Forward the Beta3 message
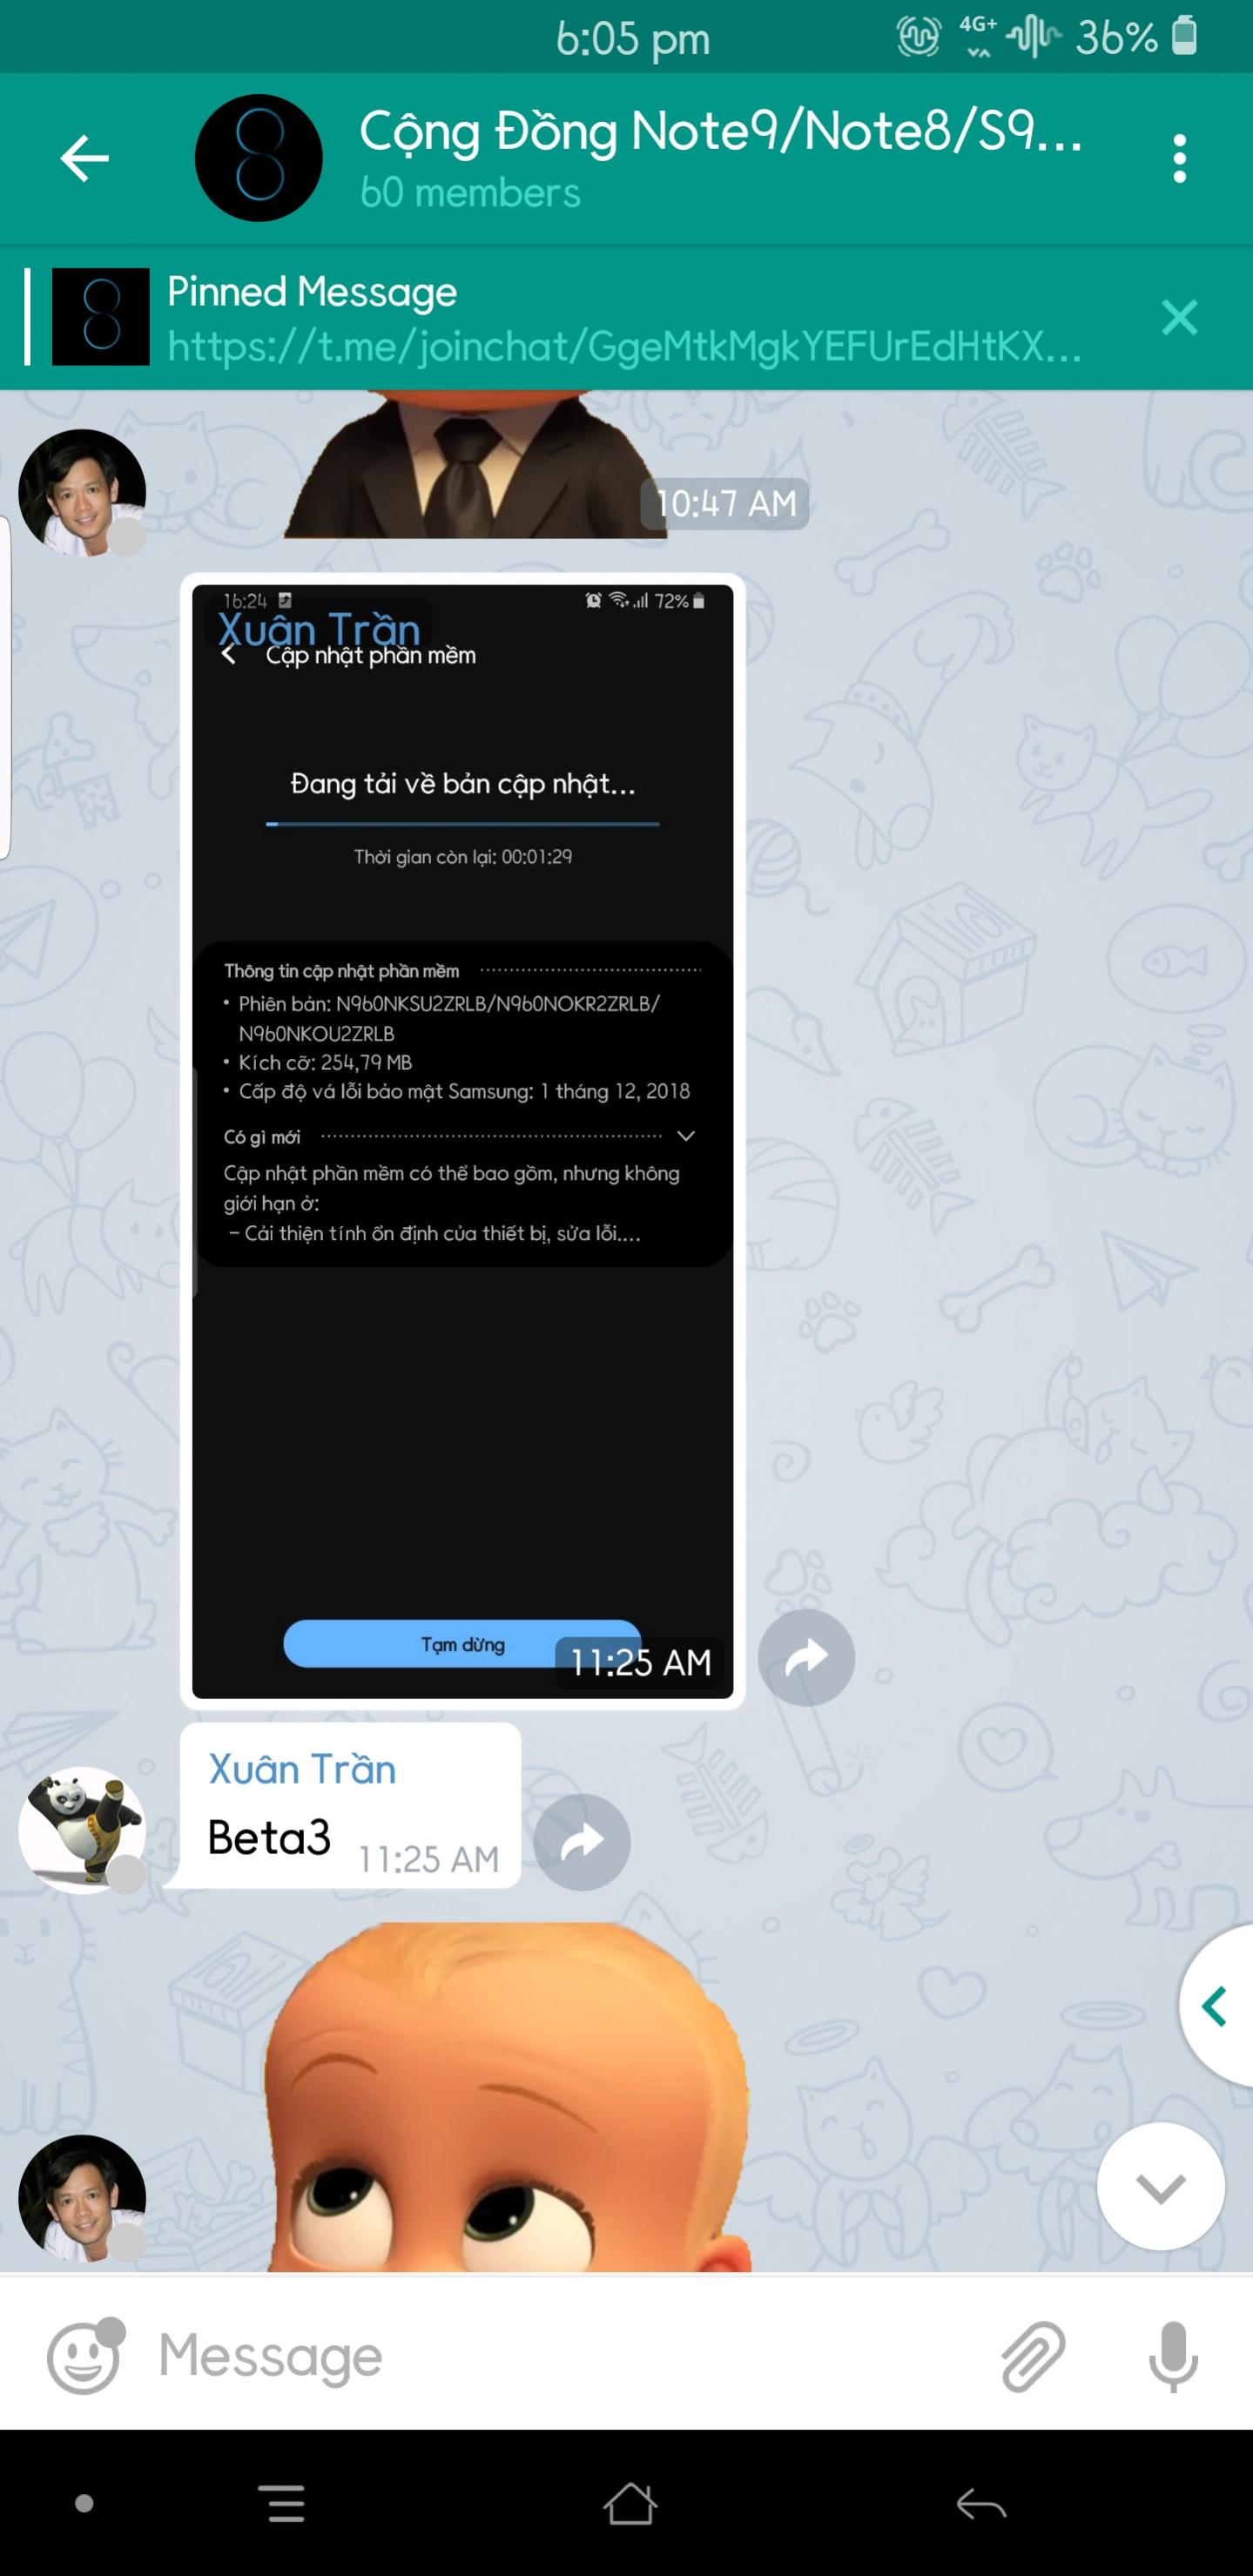1253x2576 pixels. pyautogui.click(x=581, y=1841)
